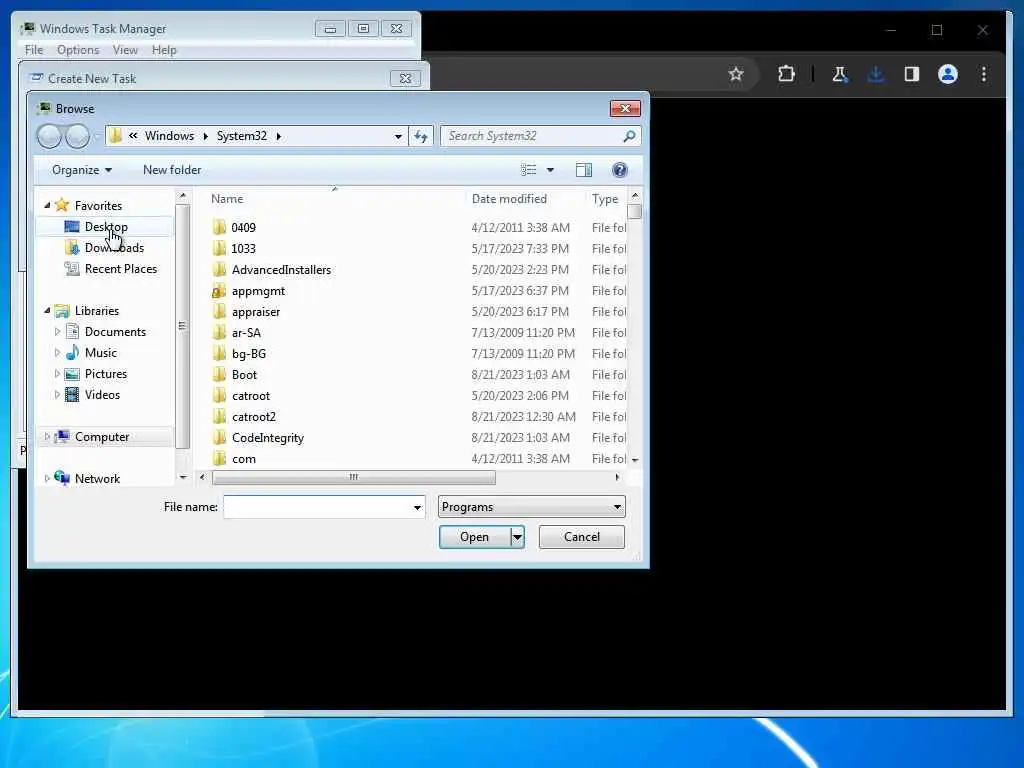This screenshot has height=768, width=1024.
Task: Click the New folder button
Action: click(172, 170)
